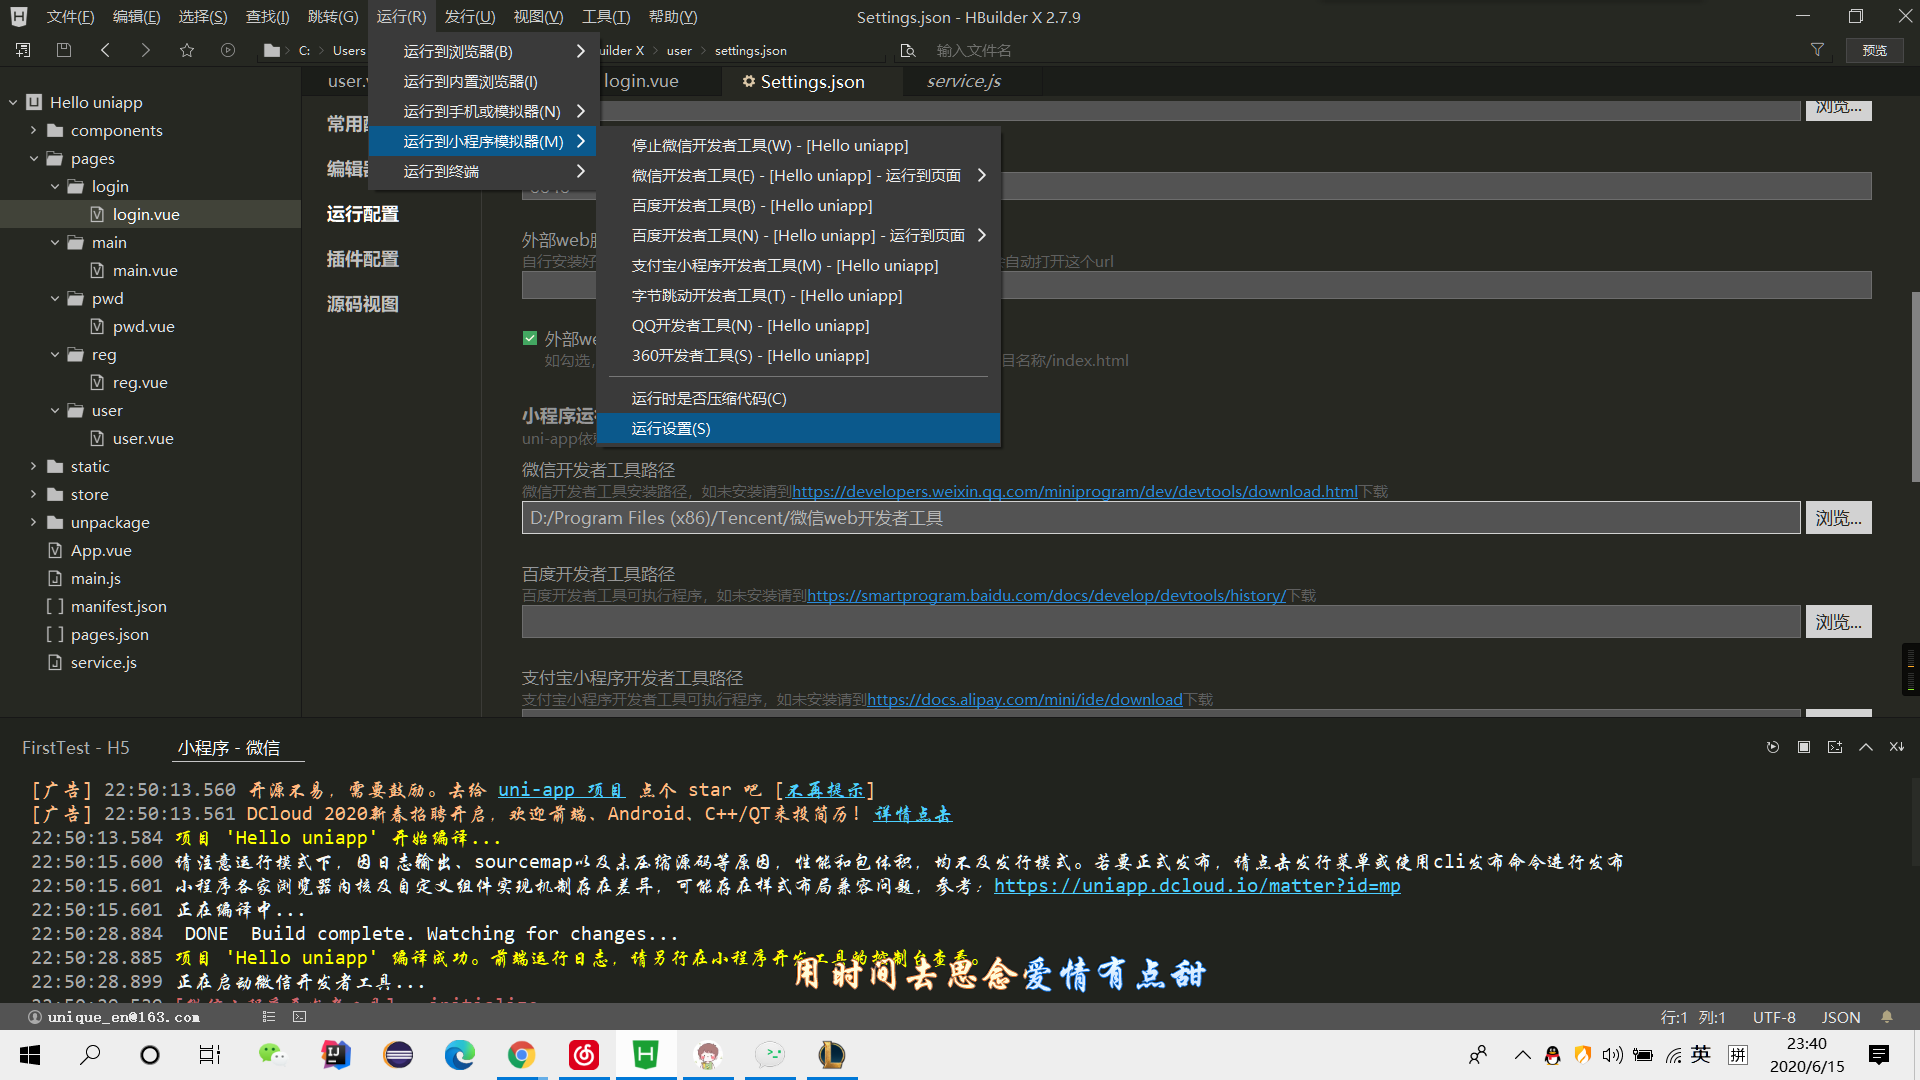
Task: Open the smartprogram.baidu.com download link
Action: click(1046, 595)
